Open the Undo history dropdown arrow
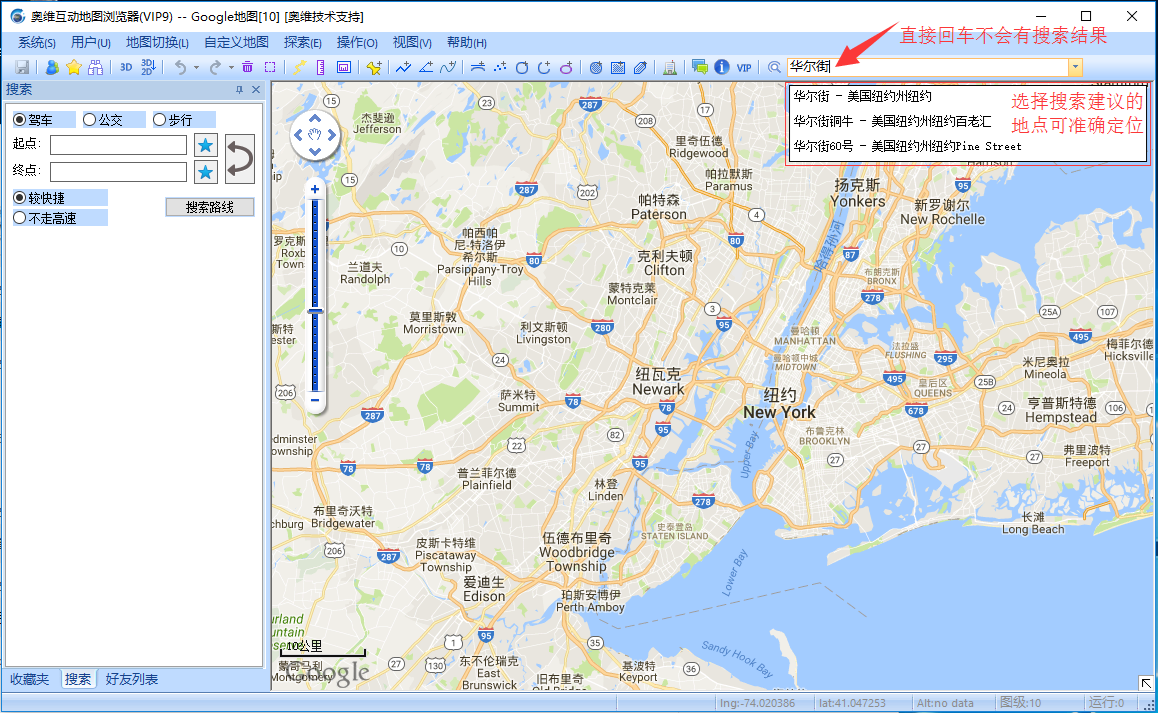This screenshot has width=1158, height=713. pos(196,67)
